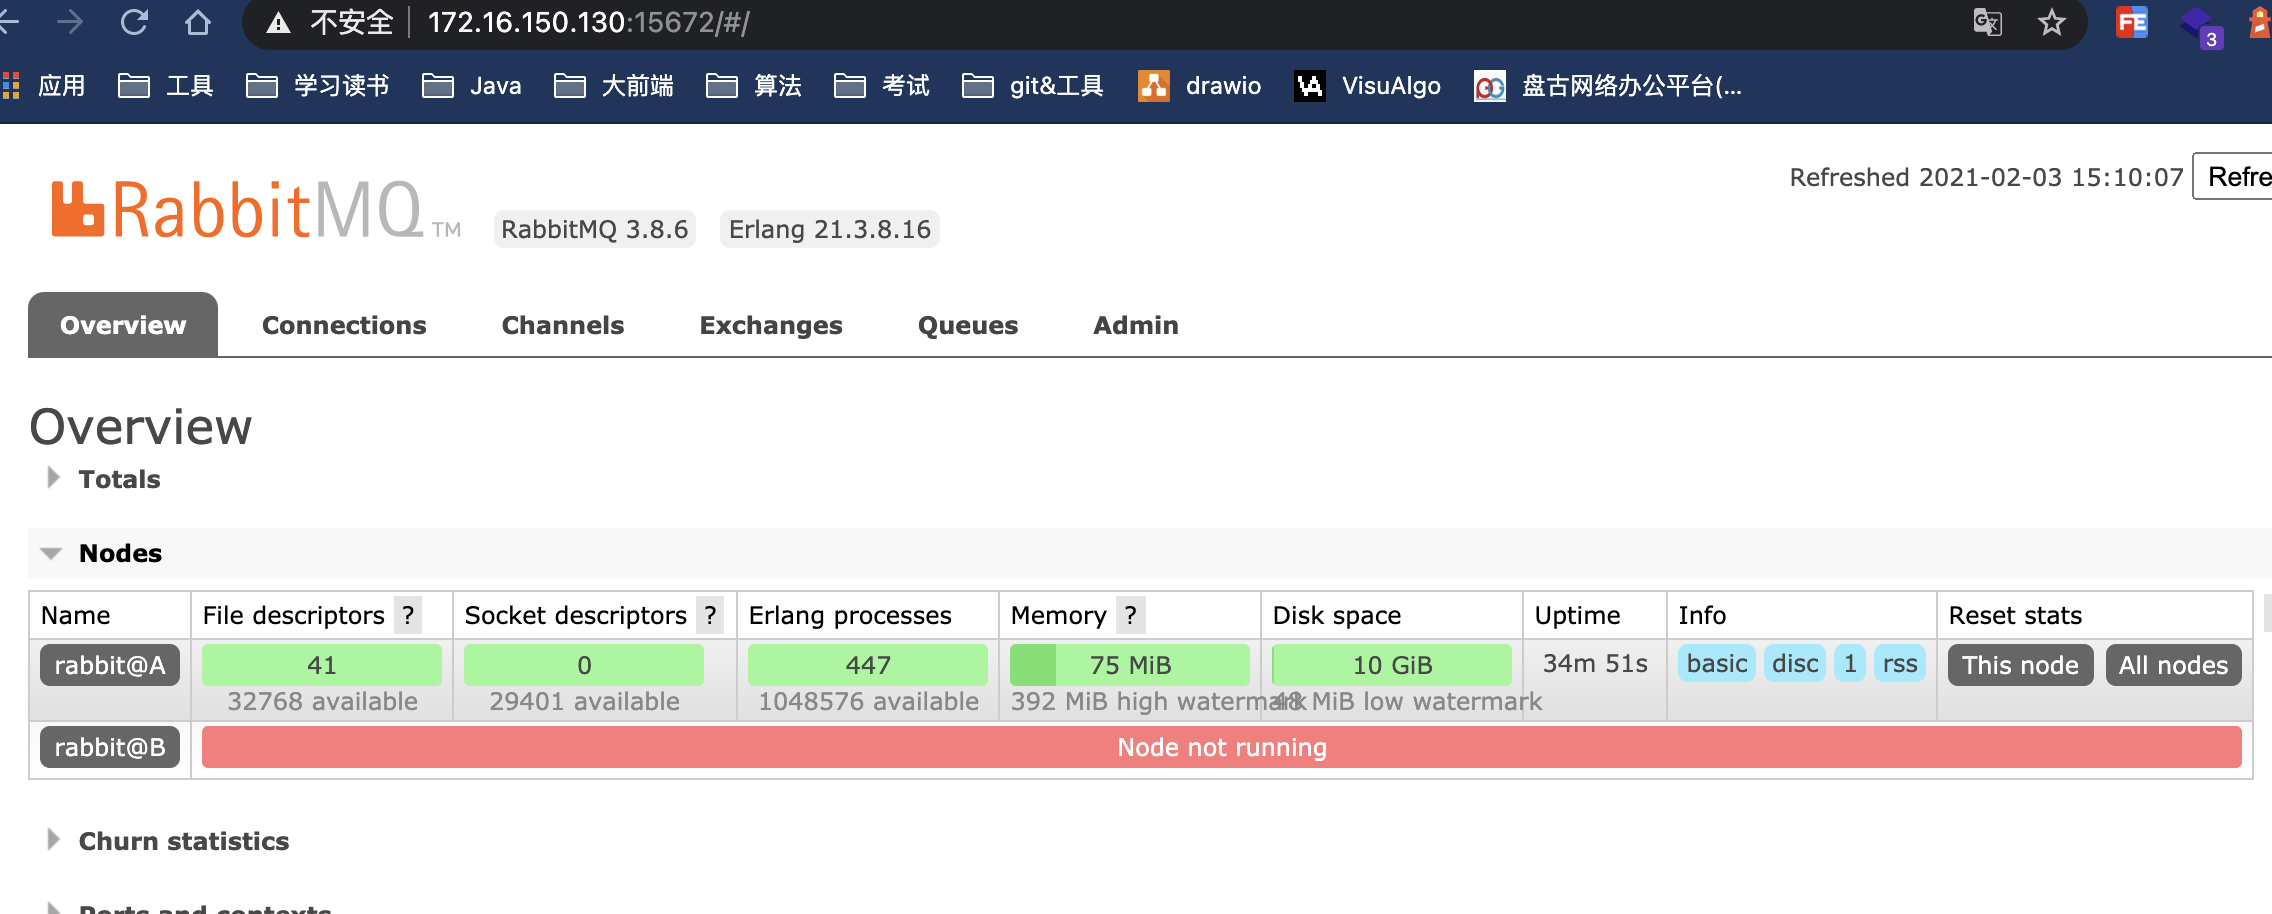Click the Refresh button
Viewport: 2272px width, 914px height.
[x=2233, y=176]
